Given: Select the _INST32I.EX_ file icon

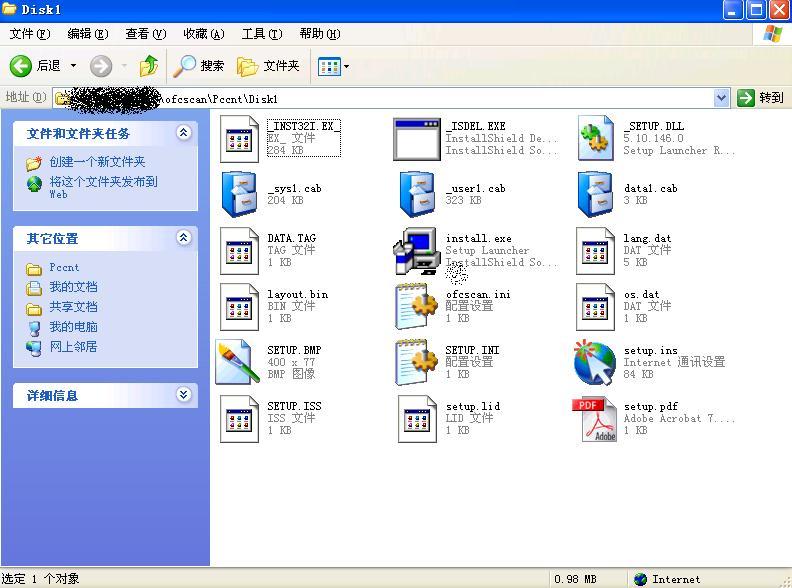Looking at the screenshot, I should (239, 139).
